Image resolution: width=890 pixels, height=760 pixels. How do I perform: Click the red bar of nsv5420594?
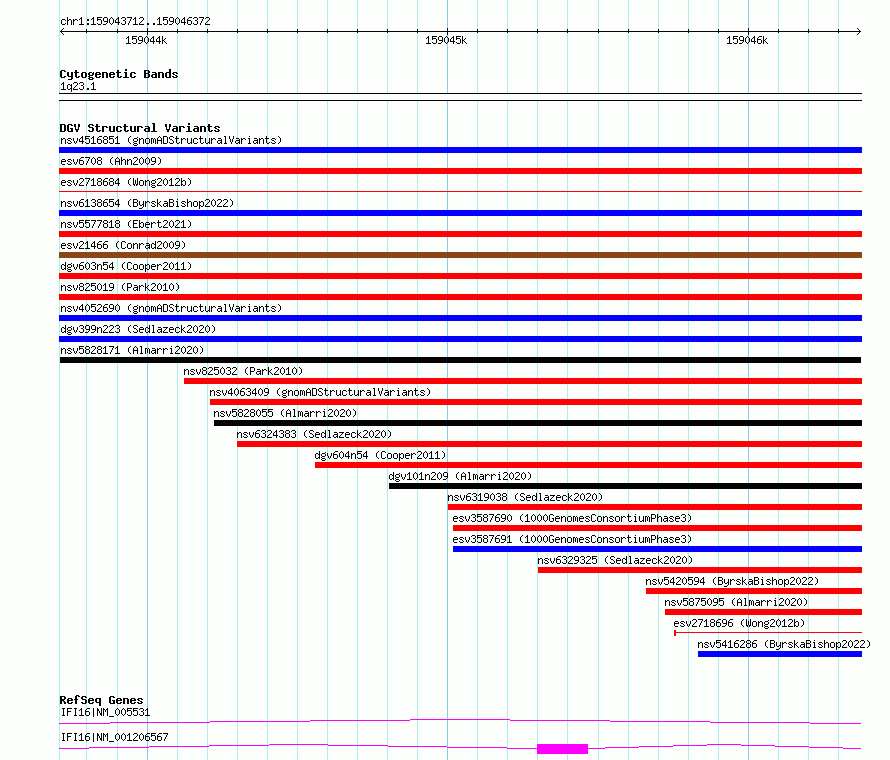pos(754,591)
